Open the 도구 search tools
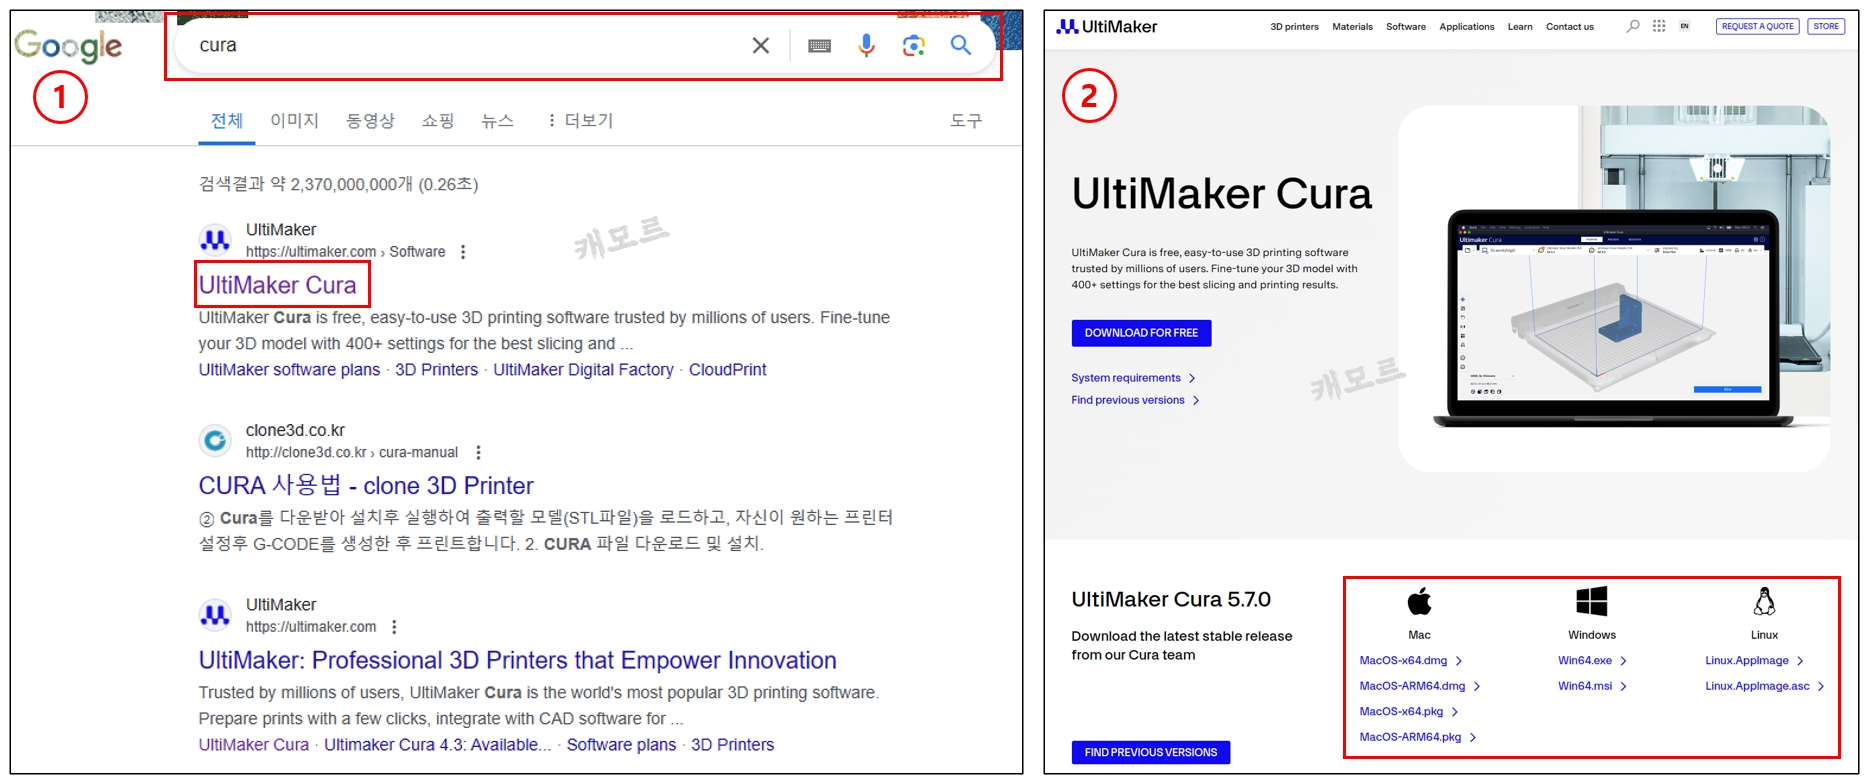Viewport: 1871px width, 784px height. 966,121
